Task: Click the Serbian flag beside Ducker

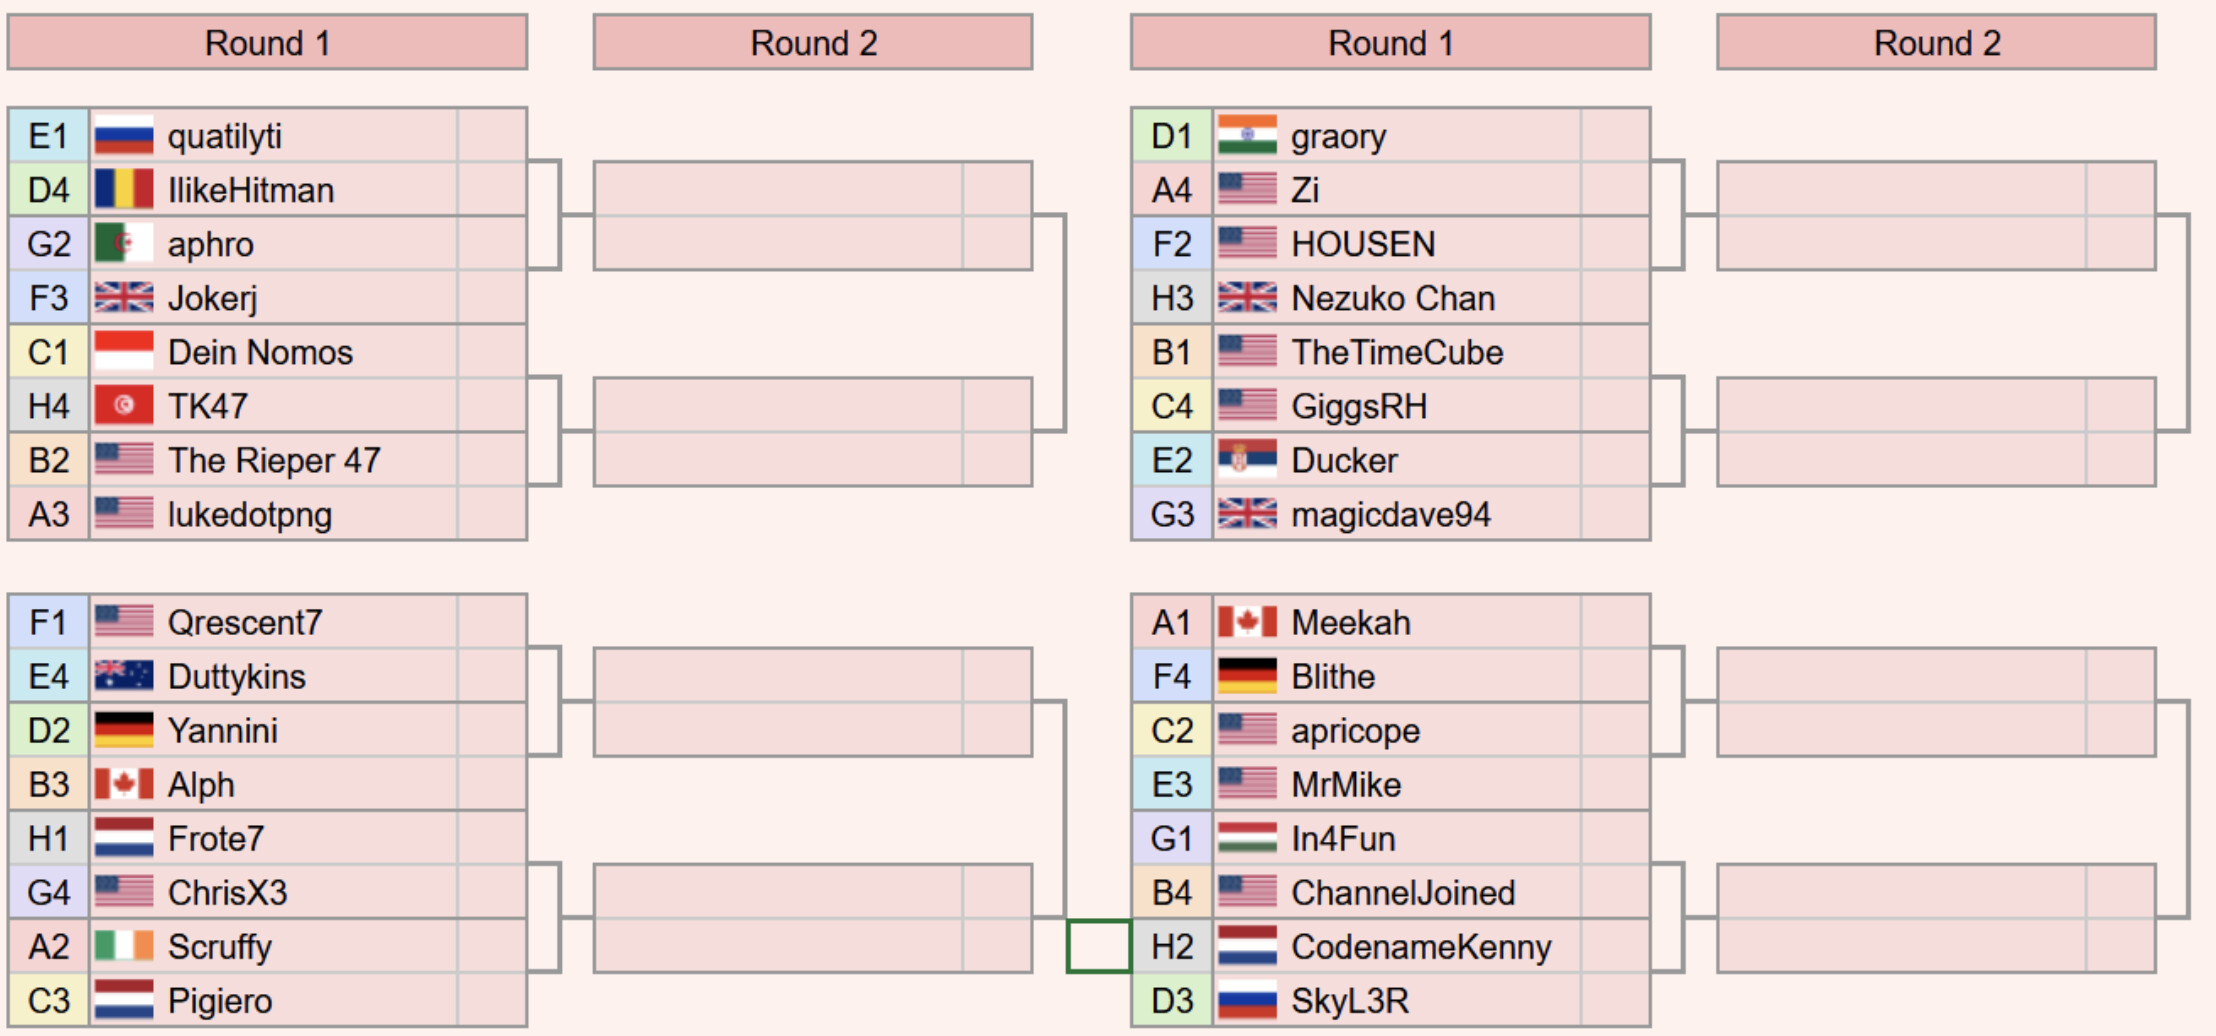Action: point(1247,460)
